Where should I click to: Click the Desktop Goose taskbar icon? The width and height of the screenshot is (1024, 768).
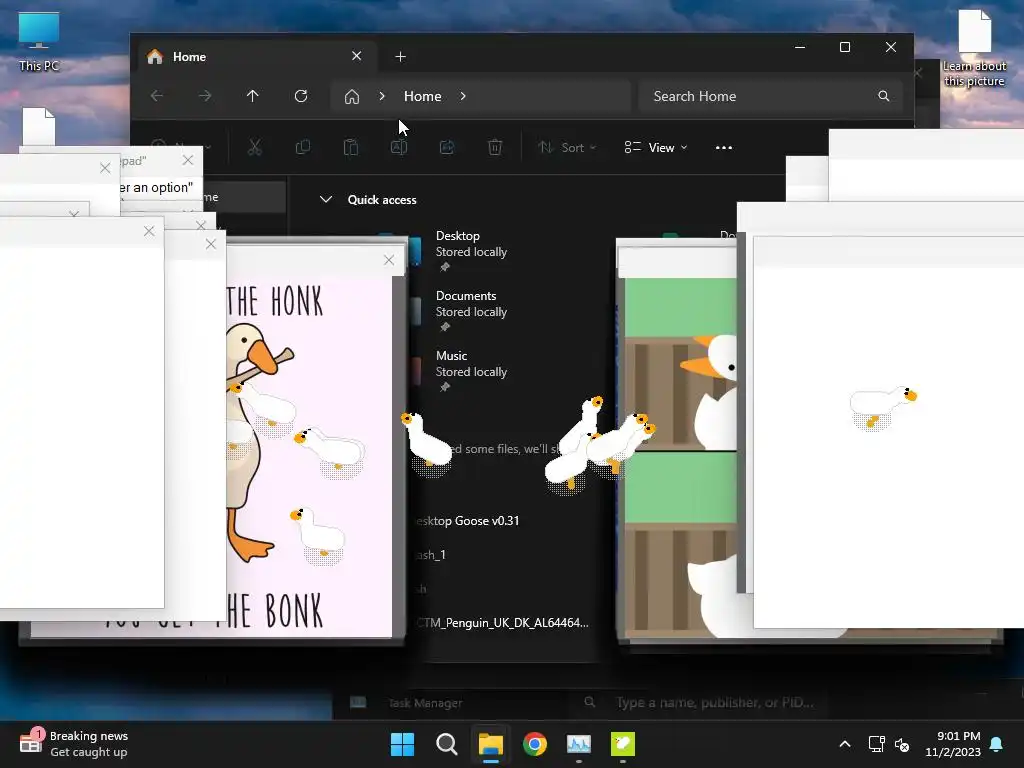coord(623,744)
